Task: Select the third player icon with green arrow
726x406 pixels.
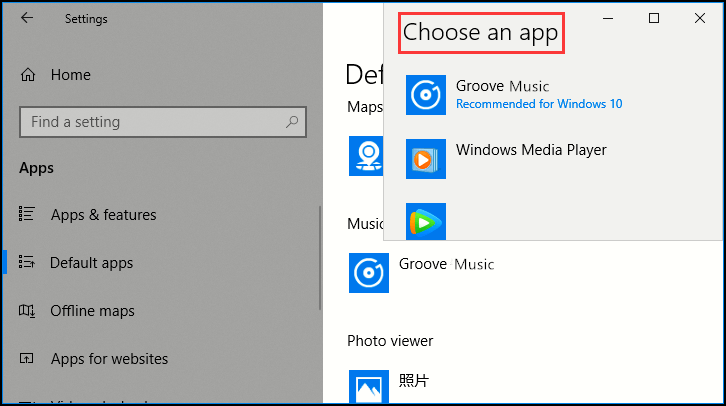Action: (x=426, y=221)
